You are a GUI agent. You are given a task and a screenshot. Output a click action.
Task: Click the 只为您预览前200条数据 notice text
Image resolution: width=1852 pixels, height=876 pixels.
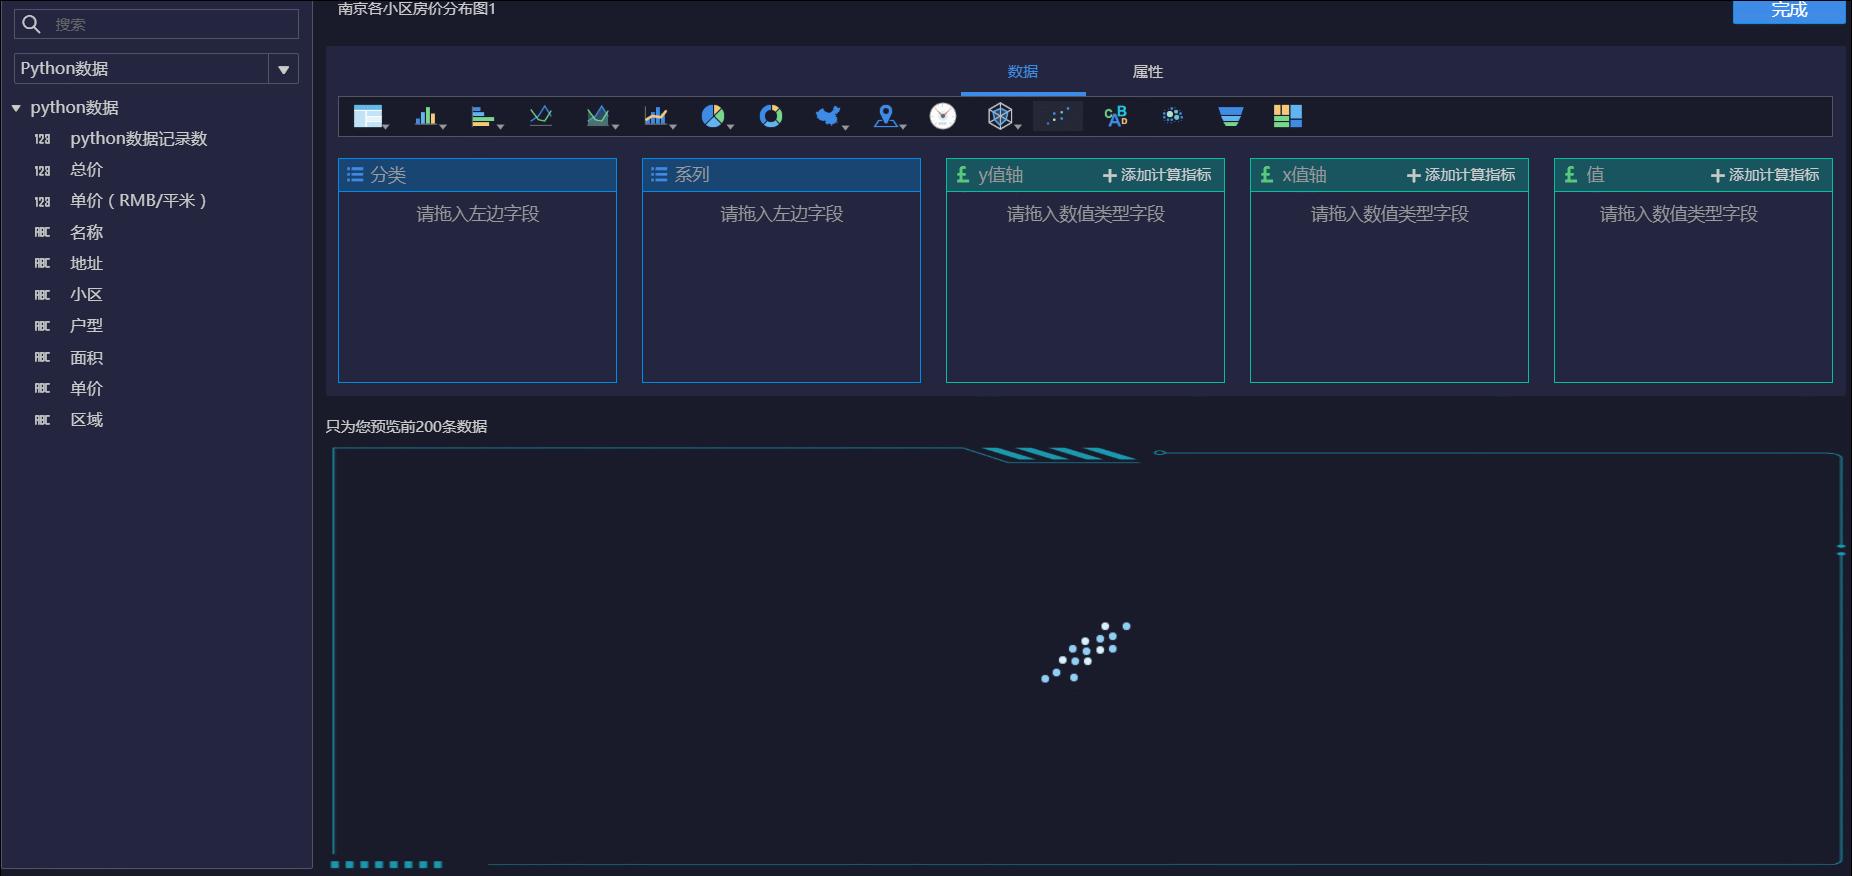coord(406,427)
